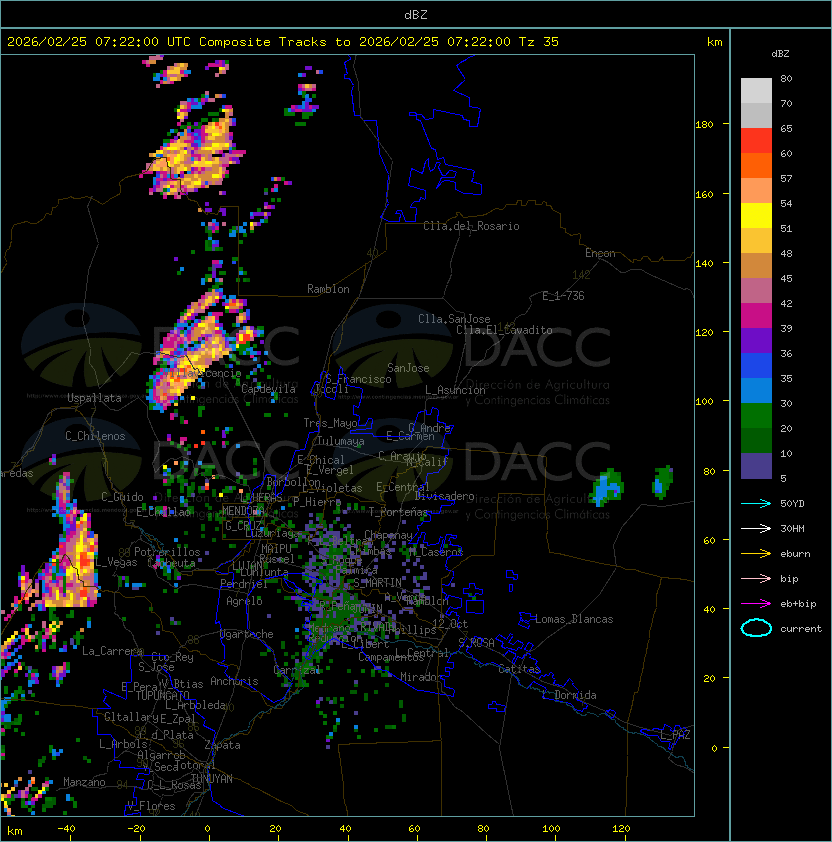The height and width of the screenshot is (842, 832).
Task: Click the 'Manzano' map label
Action: 84,782
